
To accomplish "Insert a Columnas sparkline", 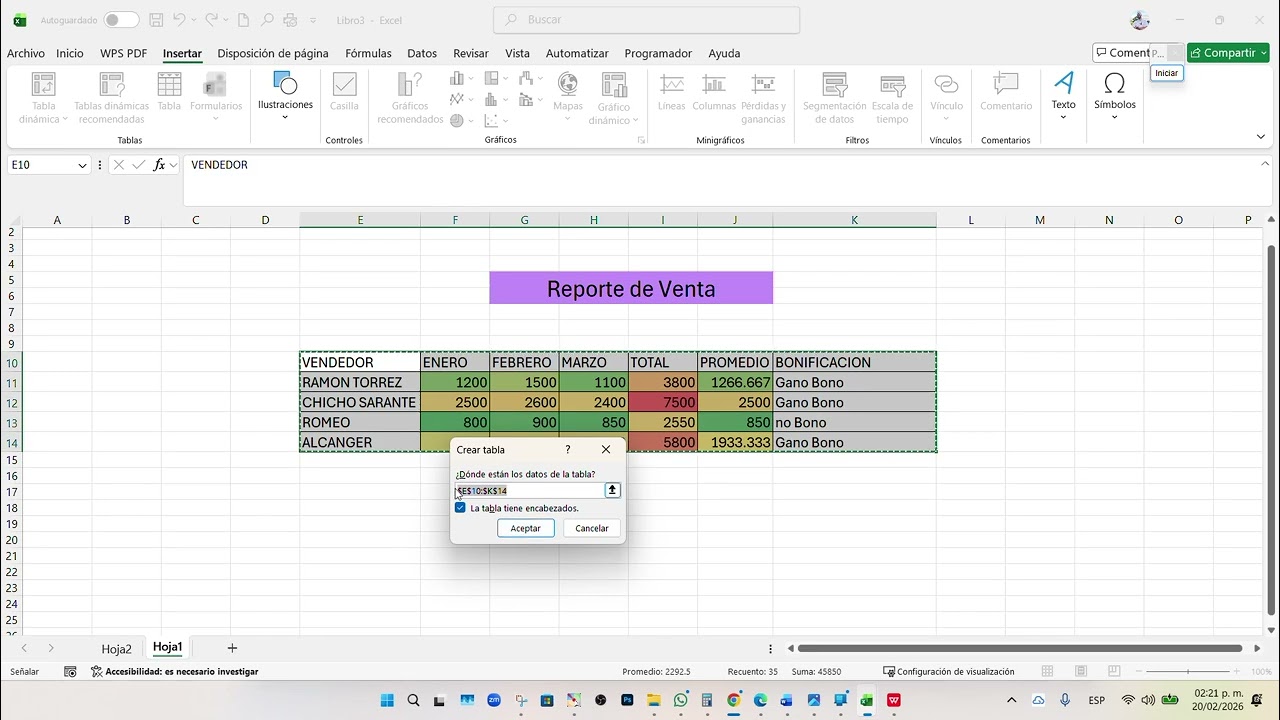I will pos(714,91).
